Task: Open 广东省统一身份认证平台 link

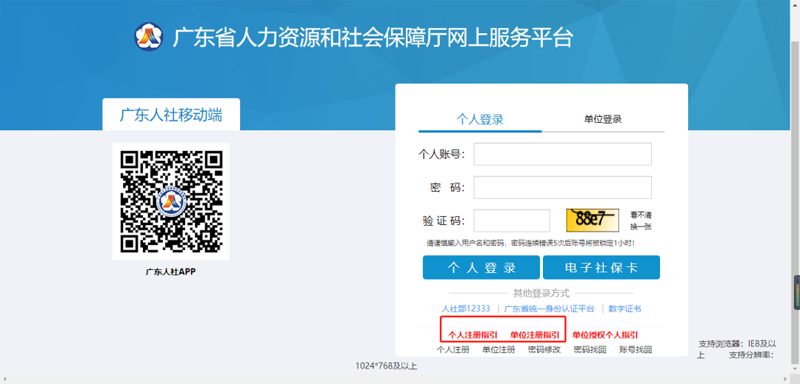Action: (x=549, y=309)
